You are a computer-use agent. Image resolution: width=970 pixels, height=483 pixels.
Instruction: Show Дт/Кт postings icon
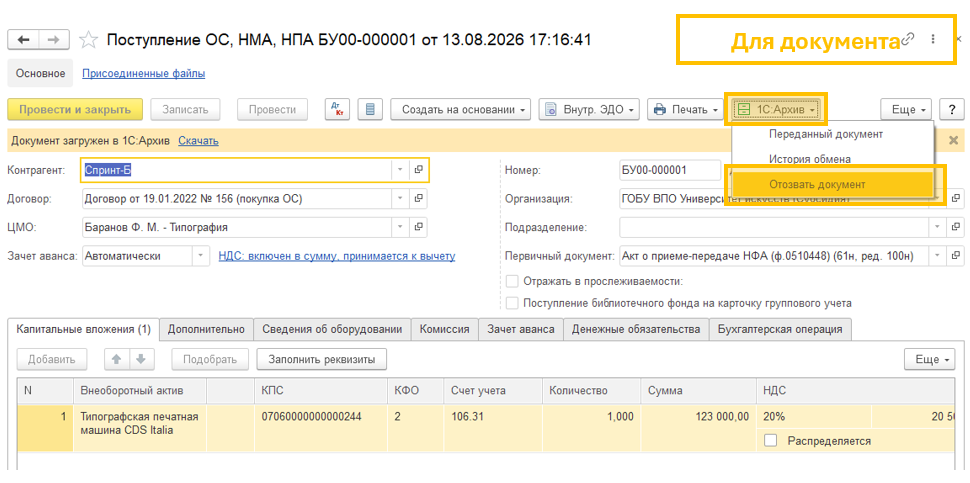pos(337,109)
